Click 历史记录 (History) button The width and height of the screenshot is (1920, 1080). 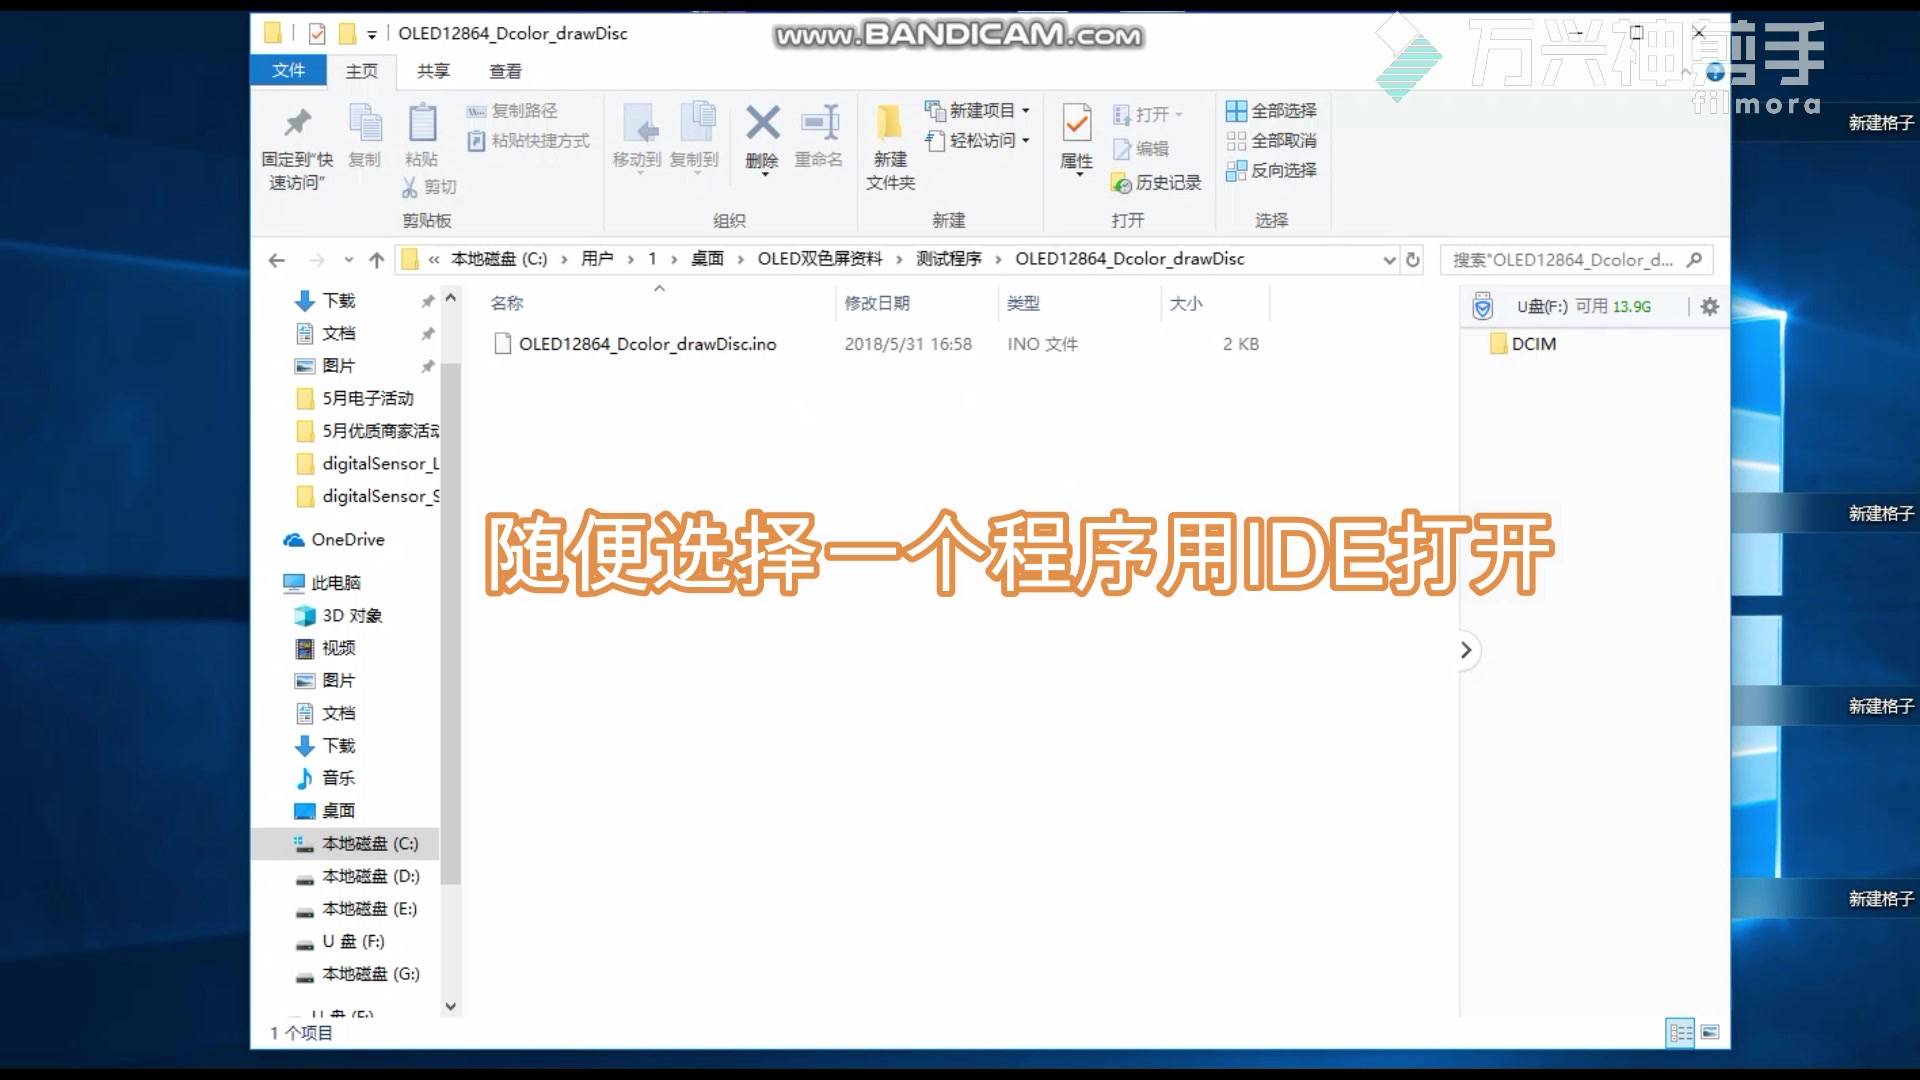(x=1156, y=183)
